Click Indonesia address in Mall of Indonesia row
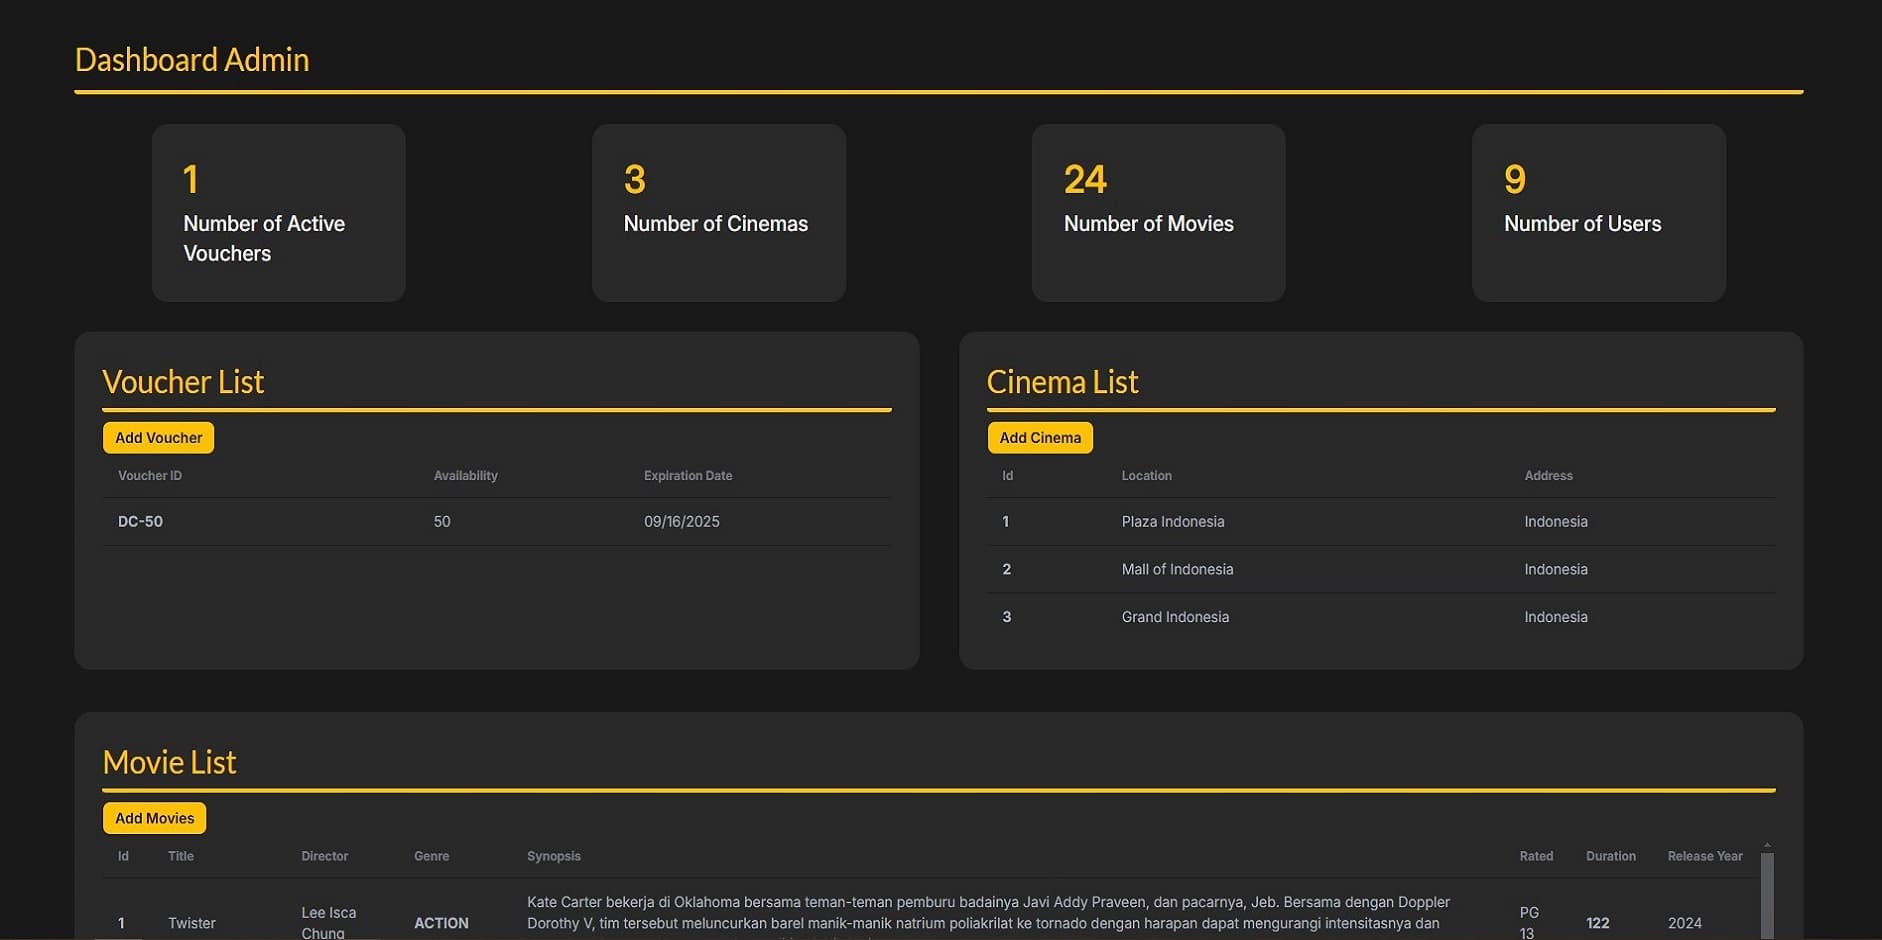Screen dimensions: 1882x940 pyautogui.click(x=1556, y=569)
